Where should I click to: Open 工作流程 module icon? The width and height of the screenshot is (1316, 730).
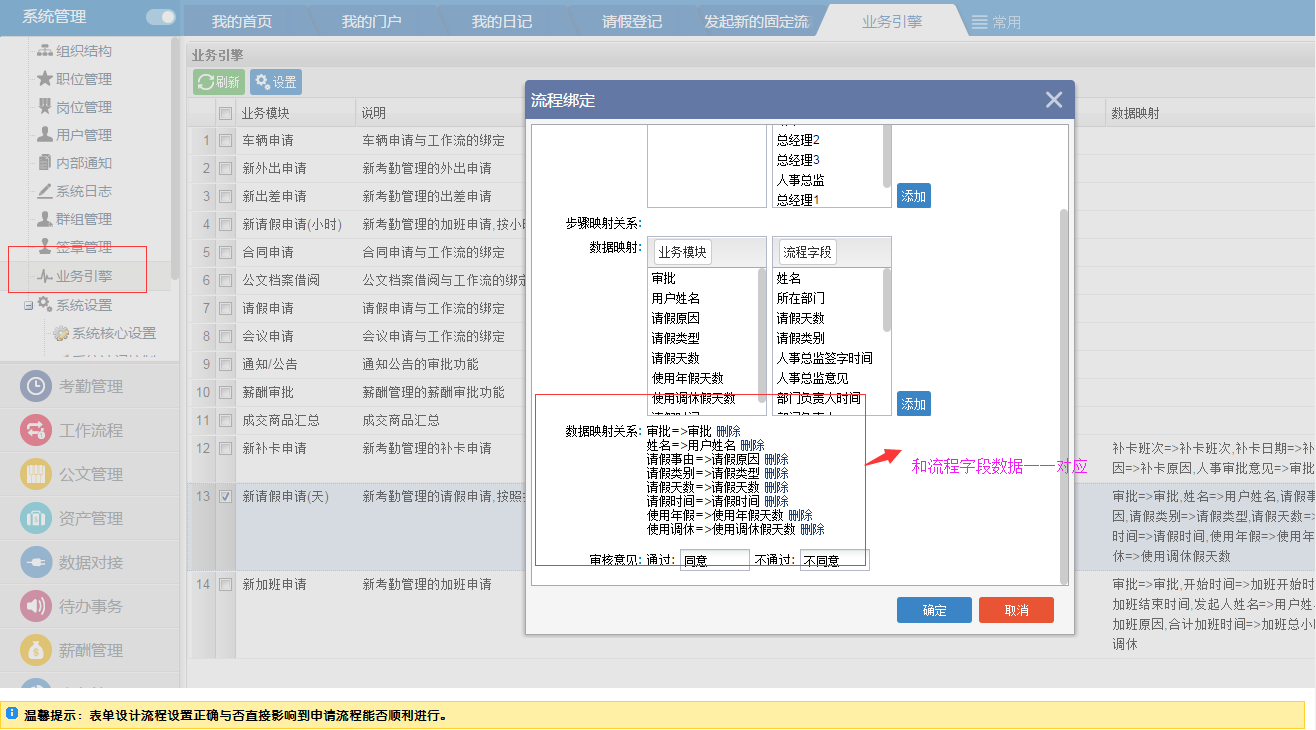36,431
